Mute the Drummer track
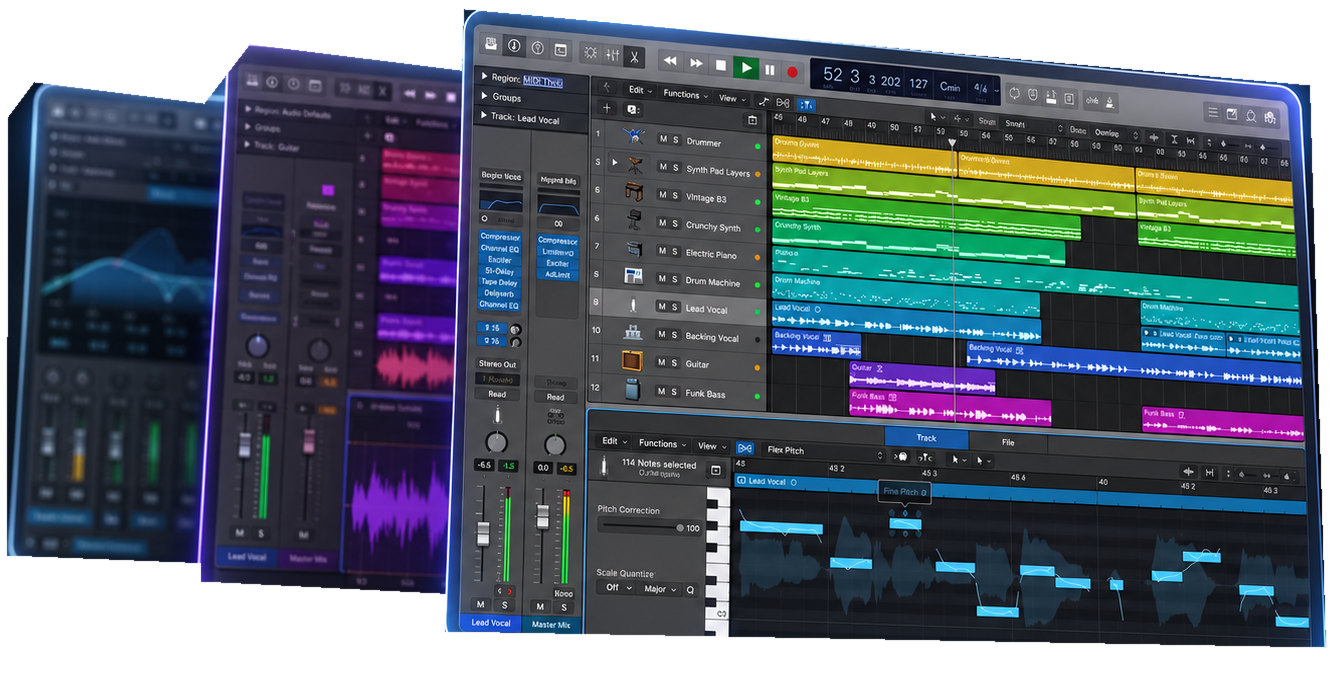 (662, 139)
